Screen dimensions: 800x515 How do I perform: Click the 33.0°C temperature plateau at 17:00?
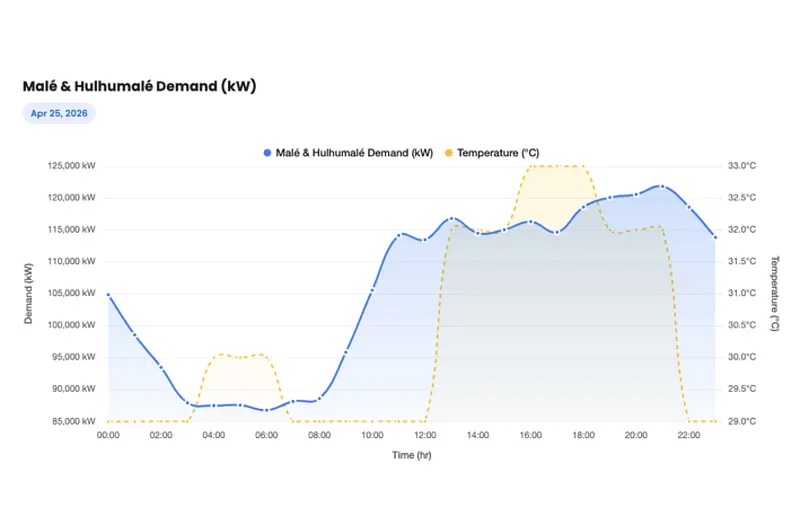(556, 166)
